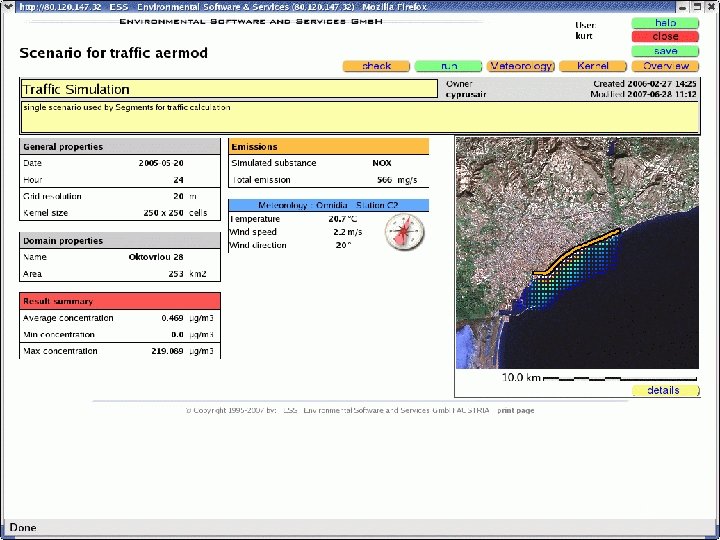Click the Meteorology station header bar
Viewport: 720px width, 540px height.
coord(328,205)
